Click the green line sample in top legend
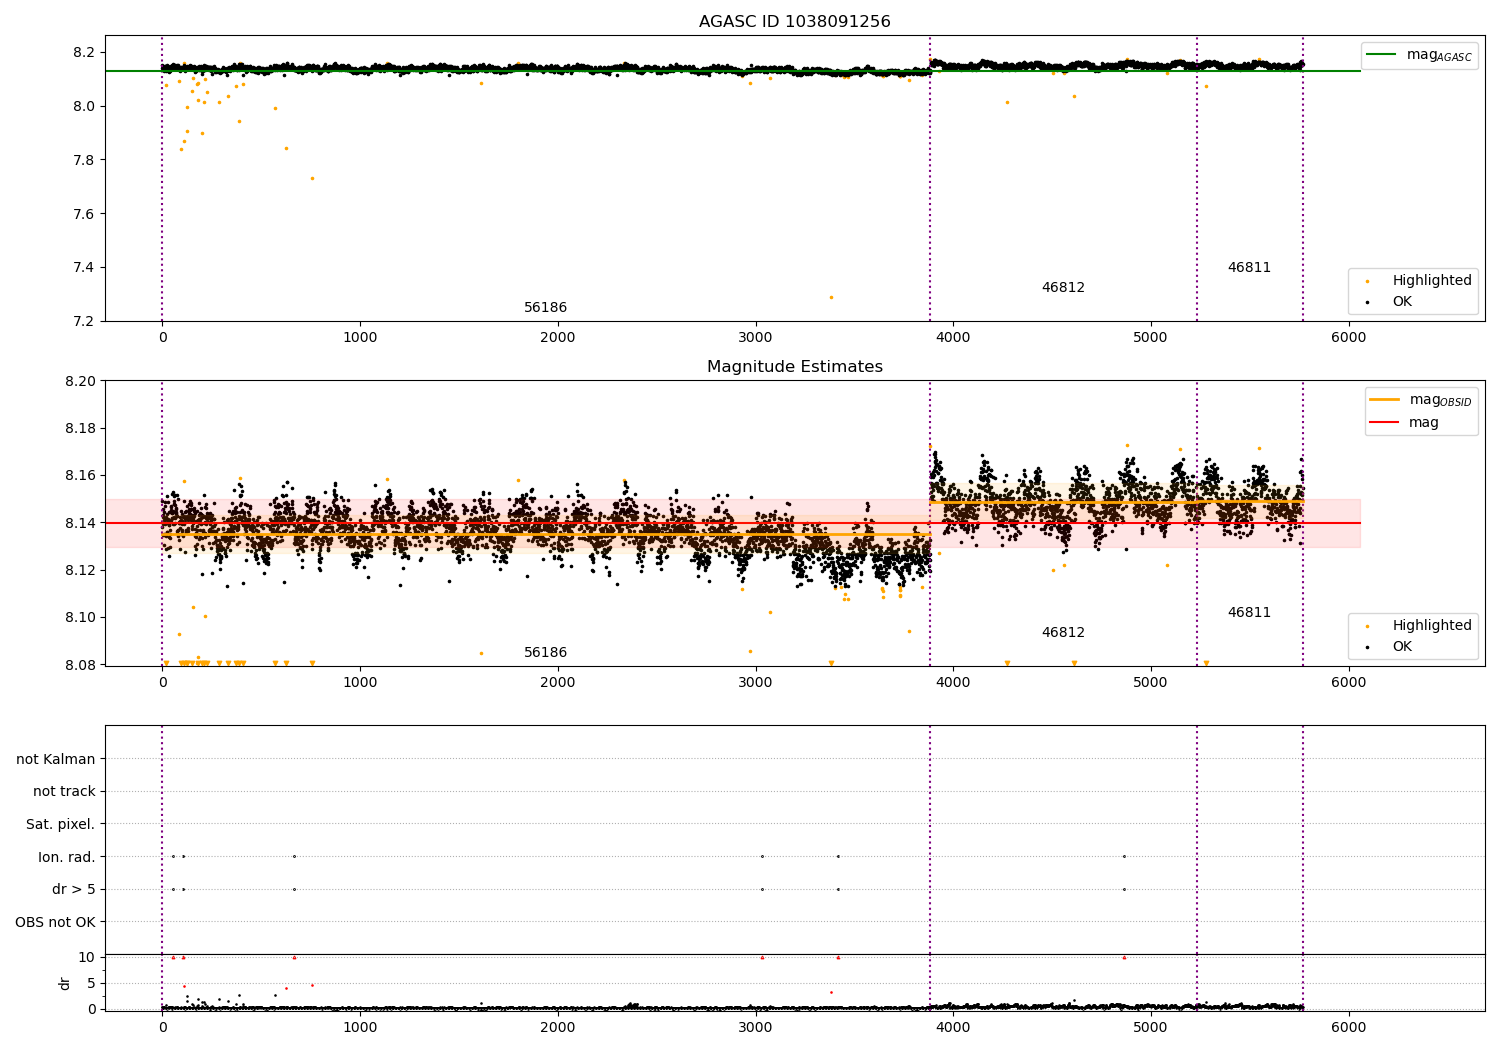The image size is (1500, 1050). point(1382,55)
